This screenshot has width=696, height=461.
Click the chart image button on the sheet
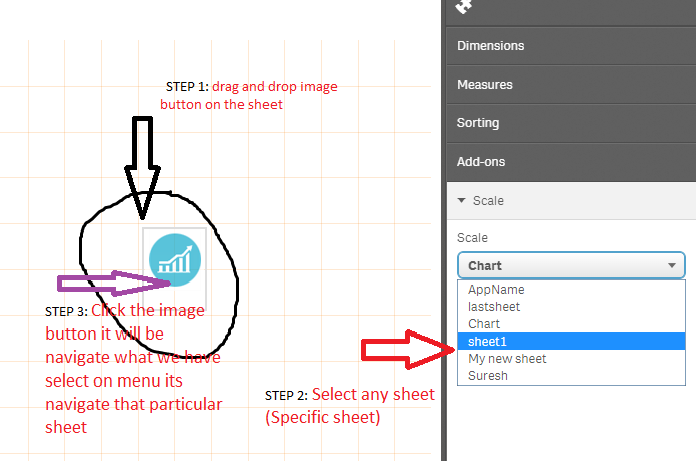(x=175, y=260)
